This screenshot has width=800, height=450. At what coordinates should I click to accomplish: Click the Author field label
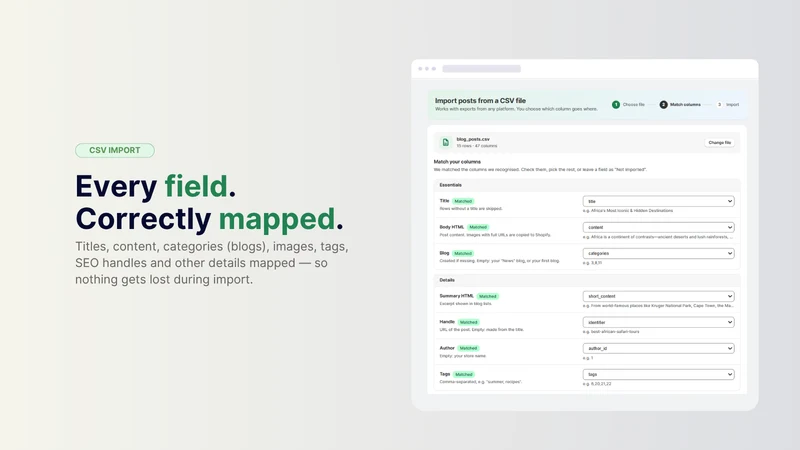pyautogui.click(x=446, y=348)
